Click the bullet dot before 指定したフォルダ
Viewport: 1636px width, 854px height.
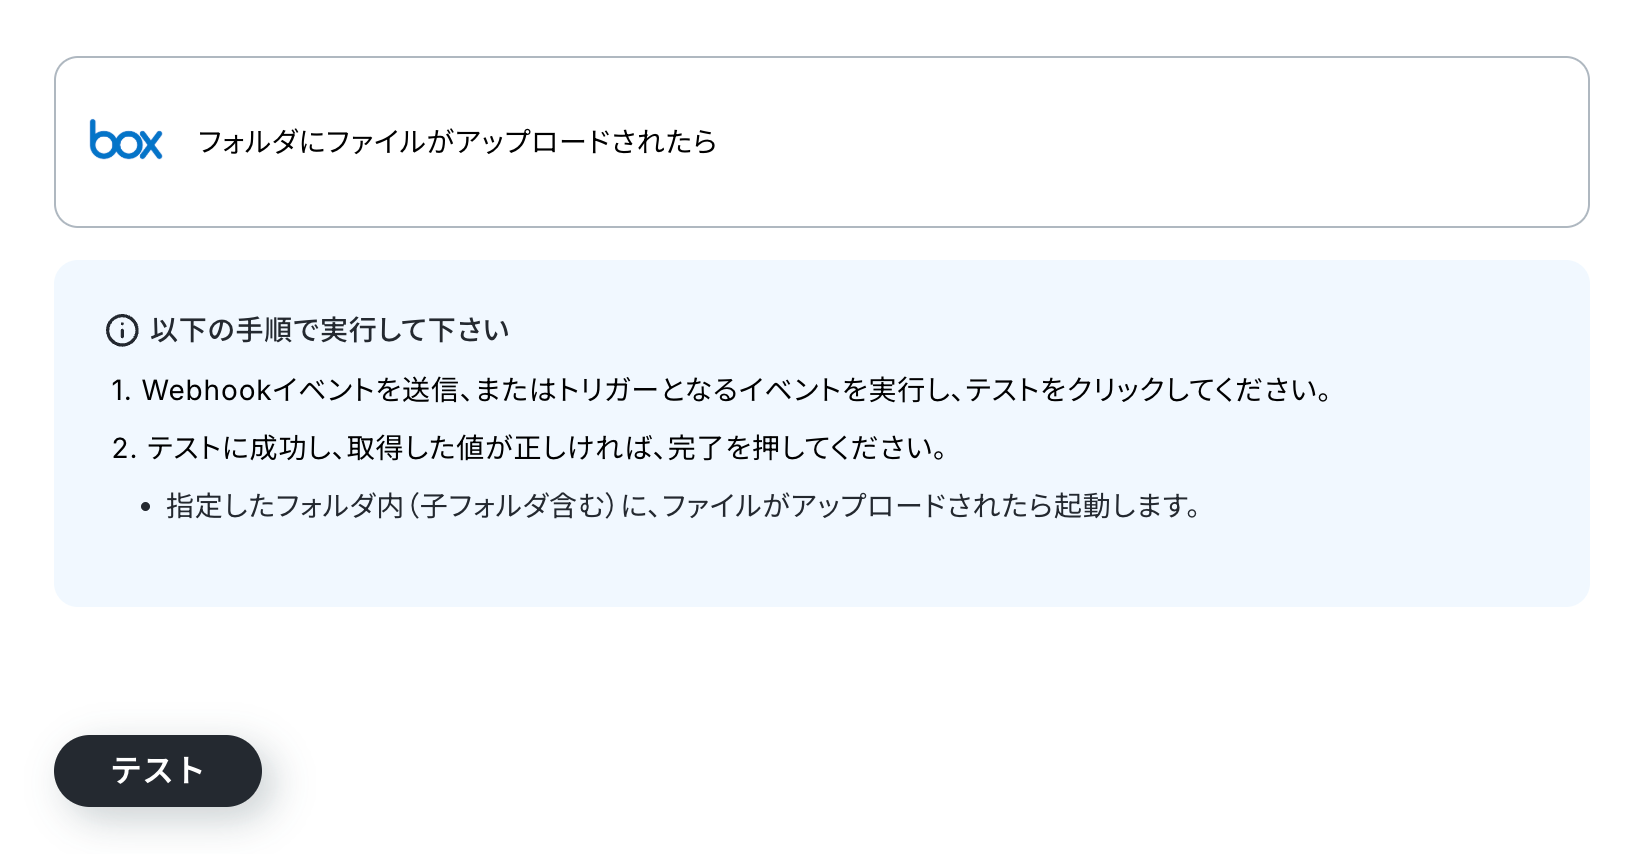coord(146,508)
